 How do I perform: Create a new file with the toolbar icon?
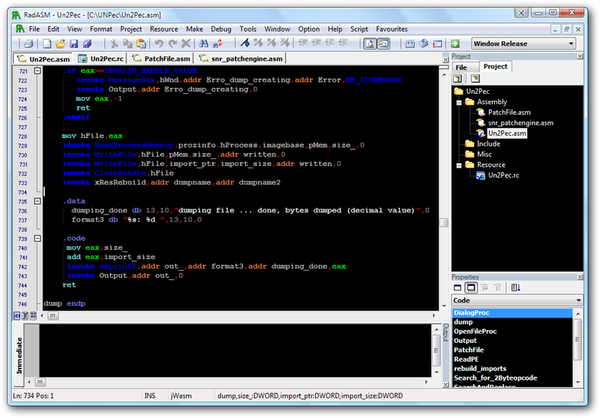tap(47, 44)
